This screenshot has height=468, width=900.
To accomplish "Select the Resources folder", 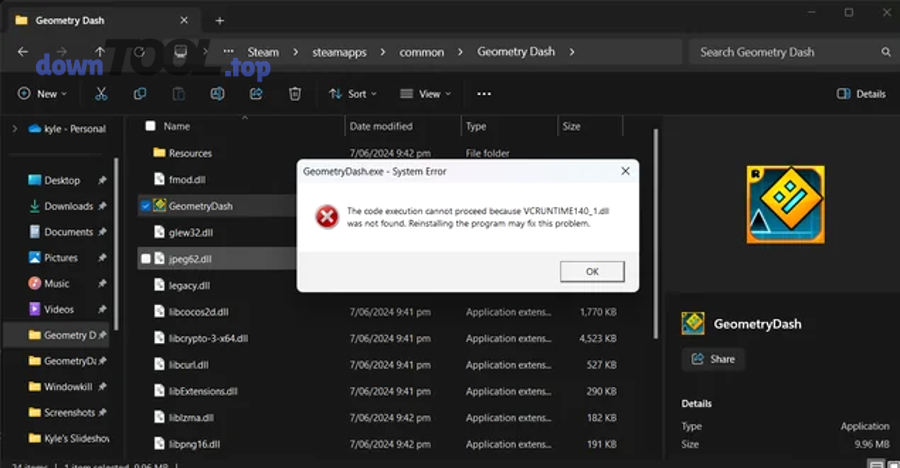I will pos(190,153).
